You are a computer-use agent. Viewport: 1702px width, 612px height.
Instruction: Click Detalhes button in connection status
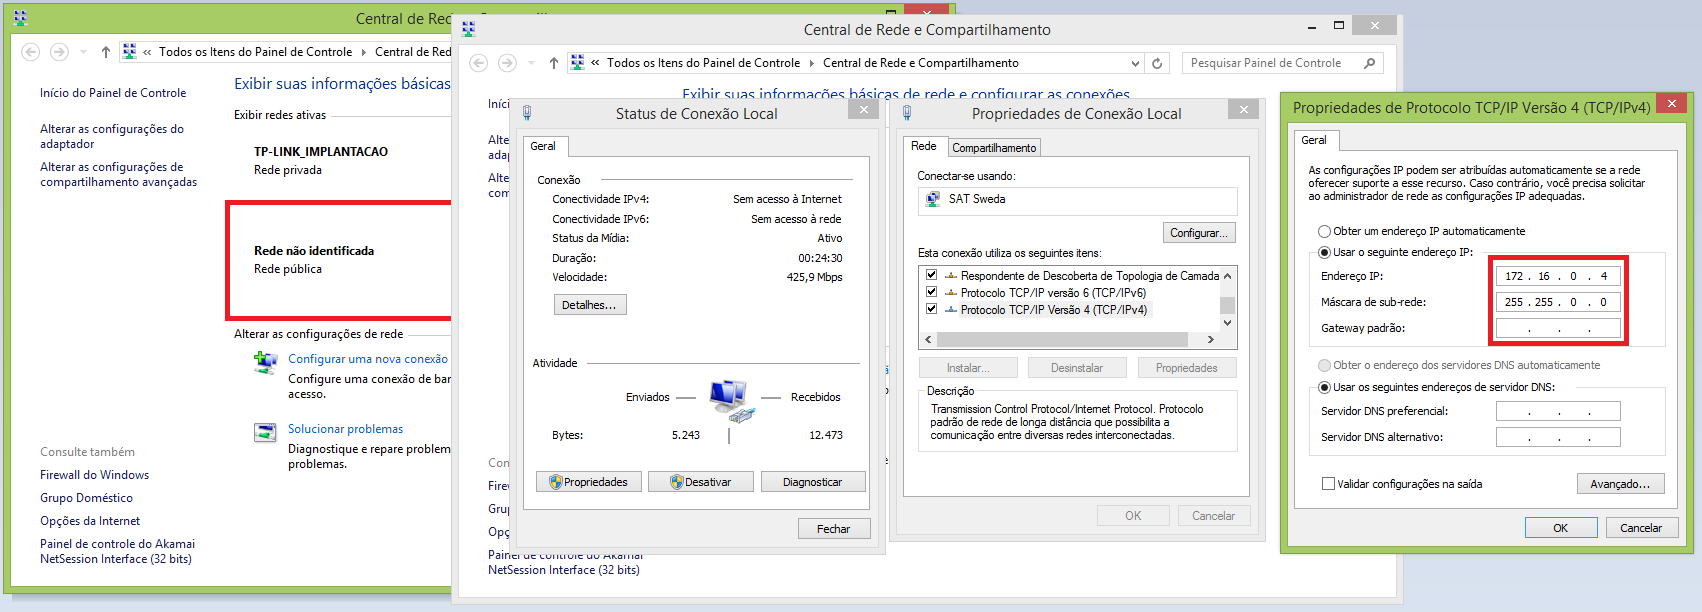(590, 305)
